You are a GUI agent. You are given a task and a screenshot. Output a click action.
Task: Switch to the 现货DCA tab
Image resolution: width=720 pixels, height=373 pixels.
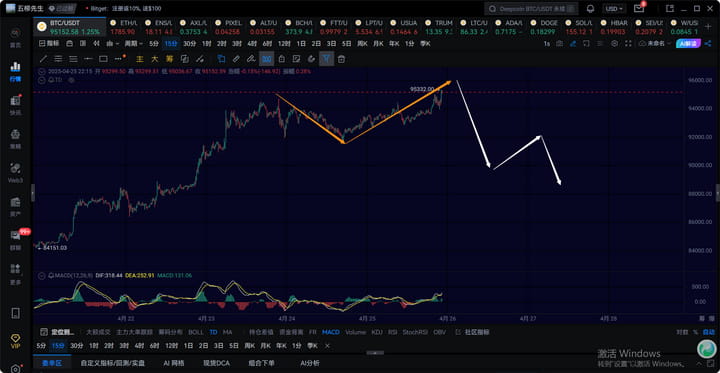(x=216, y=363)
